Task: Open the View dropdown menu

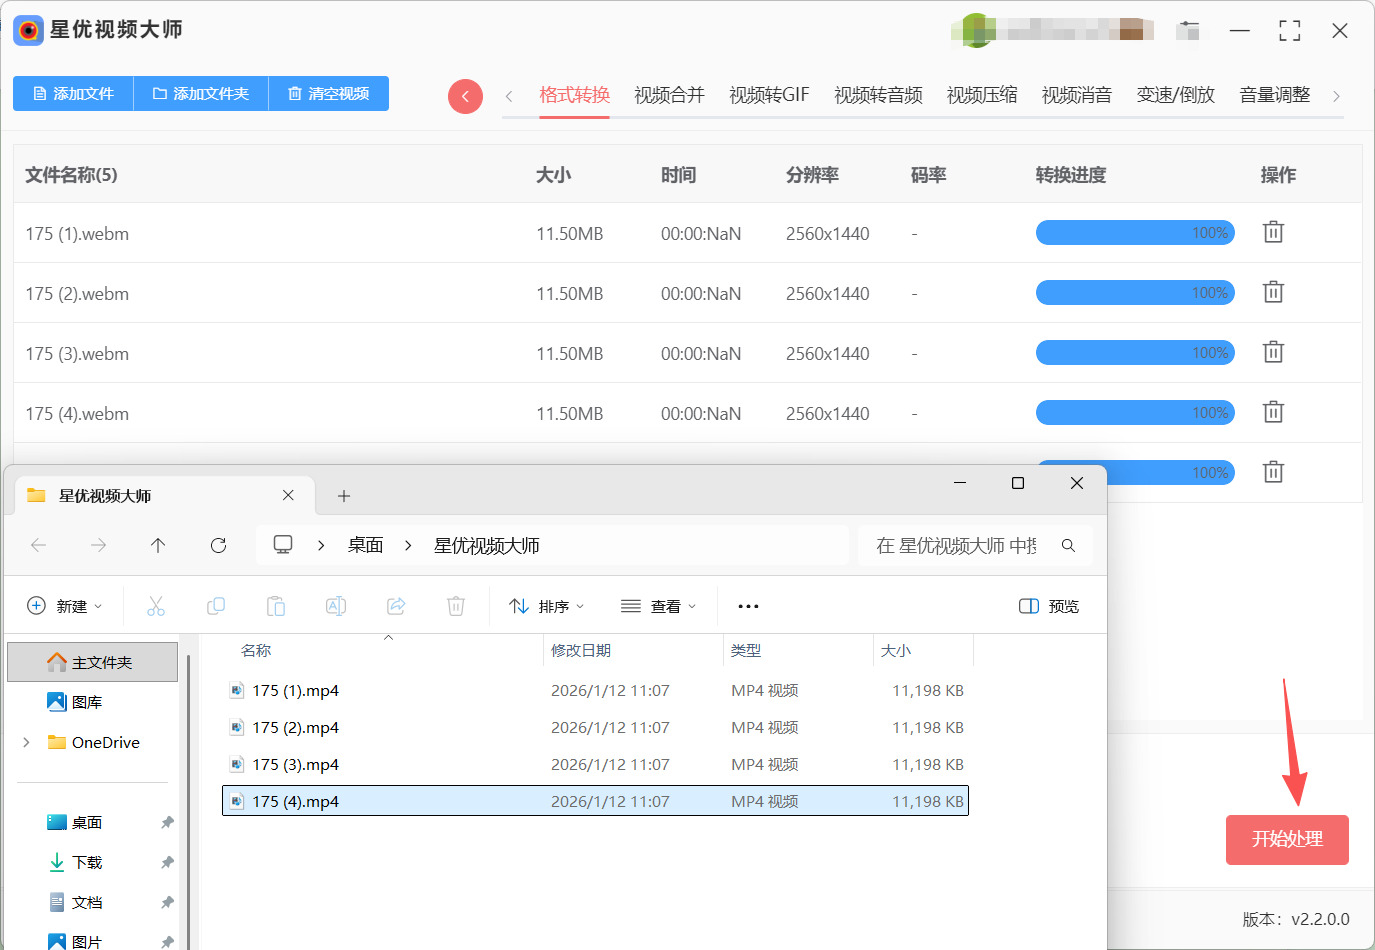Action: click(658, 606)
